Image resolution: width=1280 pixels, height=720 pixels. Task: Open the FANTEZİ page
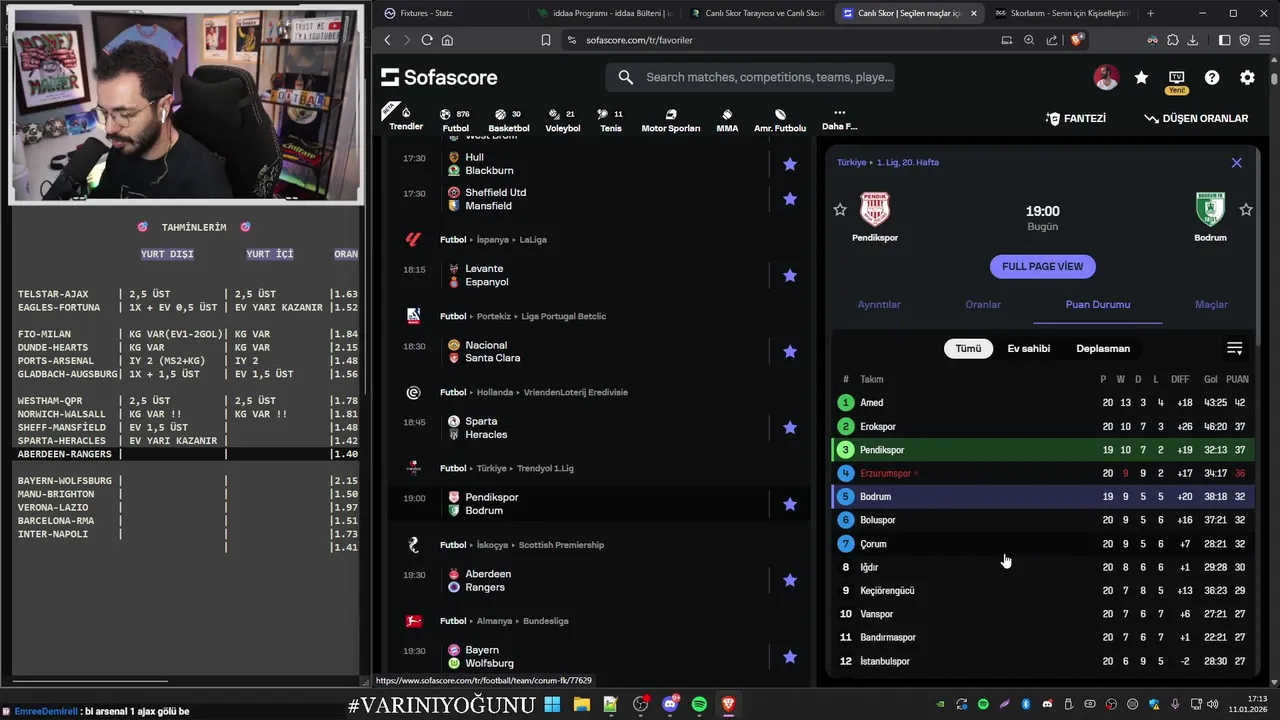(x=1076, y=118)
